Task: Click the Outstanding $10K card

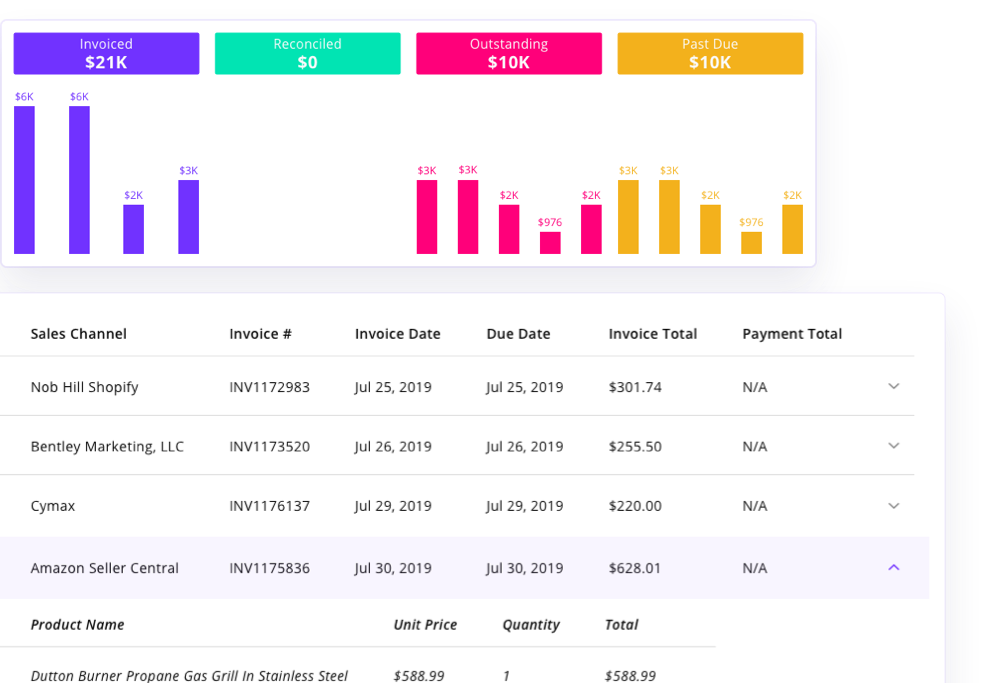Action: pos(509,53)
